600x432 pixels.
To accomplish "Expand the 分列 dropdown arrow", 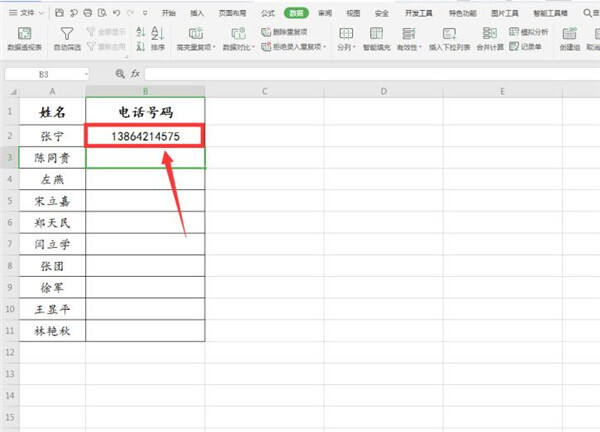I will click(354, 47).
